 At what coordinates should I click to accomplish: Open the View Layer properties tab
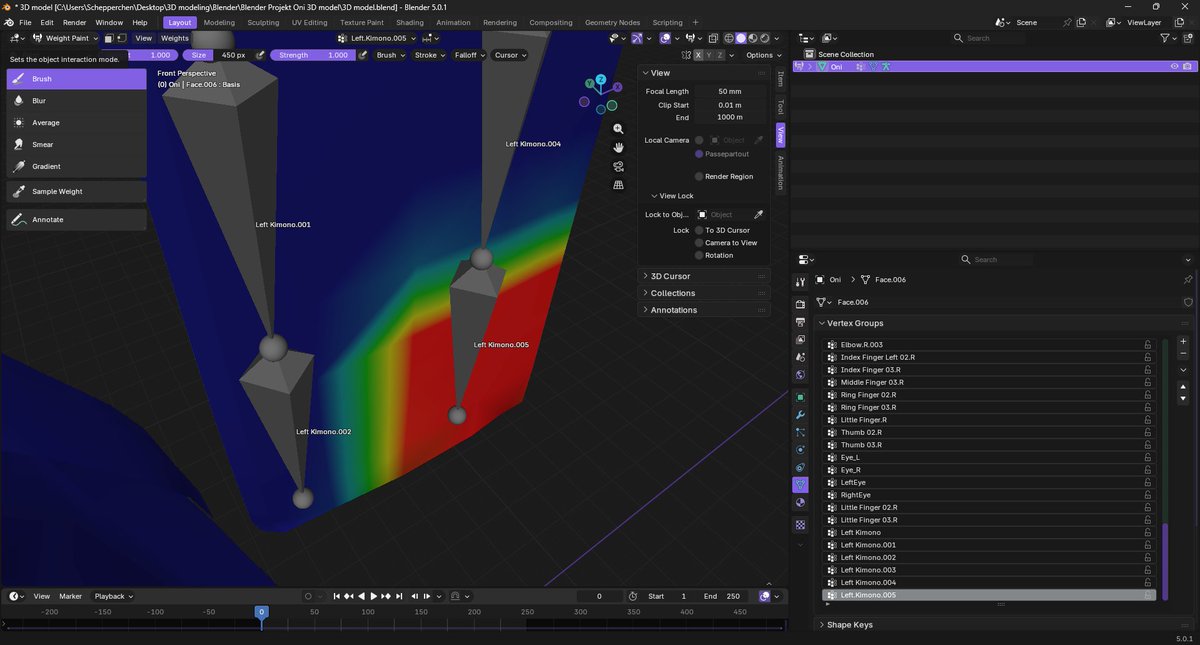pyautogui.click(x=800, y=340)
